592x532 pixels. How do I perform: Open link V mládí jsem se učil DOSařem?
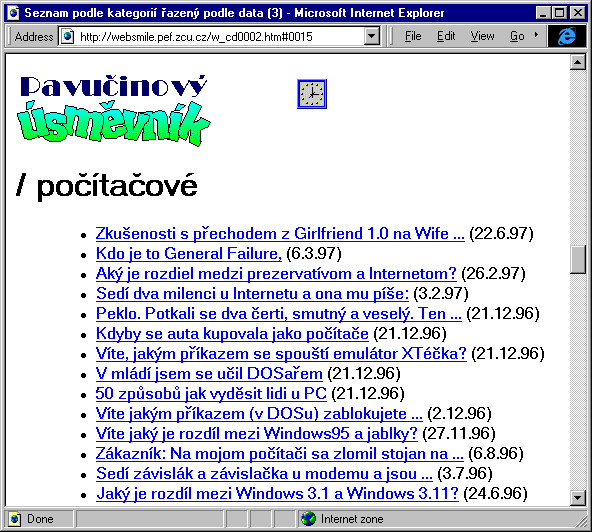(x=209, y=374)
